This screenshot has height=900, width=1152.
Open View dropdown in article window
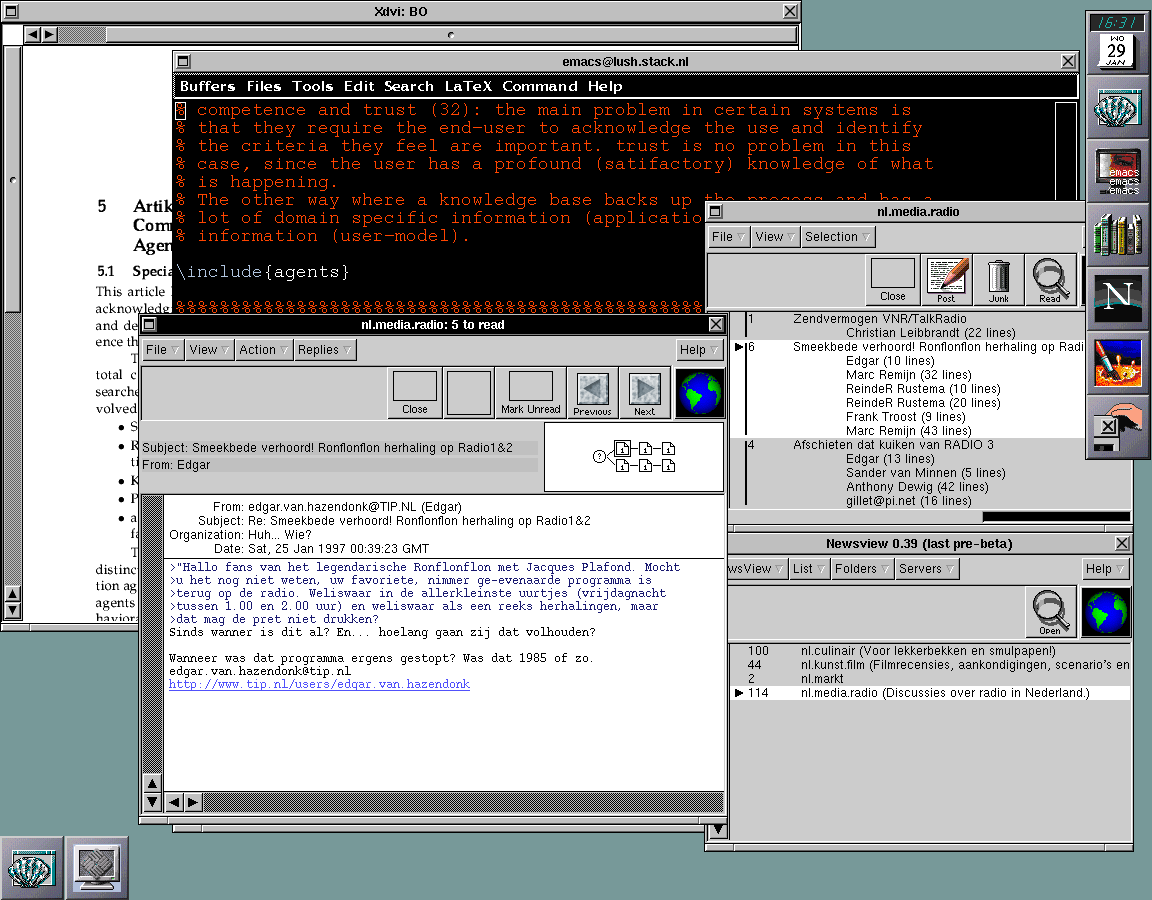click(x=209, y=350)
